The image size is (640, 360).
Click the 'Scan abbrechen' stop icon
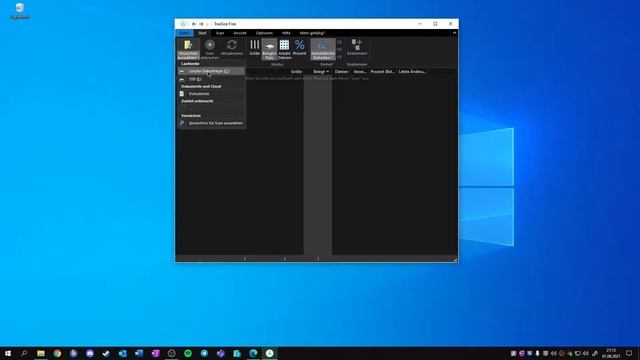pos(210,45)
